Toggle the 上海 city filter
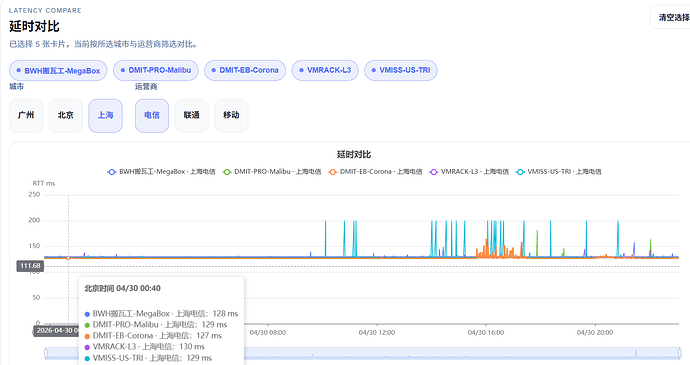The image size is (690, 365). click(x=106, y=115)
